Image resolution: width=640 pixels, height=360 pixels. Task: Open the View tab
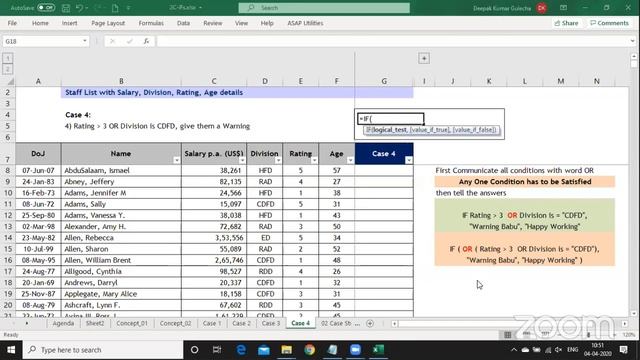click(x=241, y=23)
